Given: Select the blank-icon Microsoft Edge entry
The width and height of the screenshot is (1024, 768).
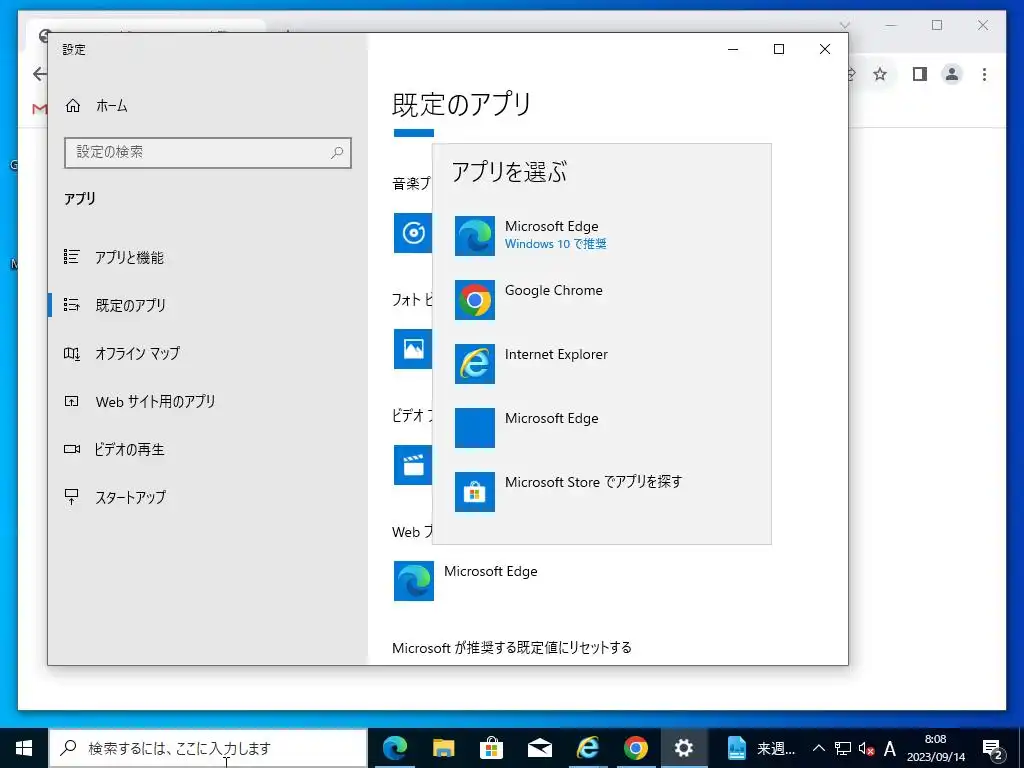Looking at the screenshot, I should click(601, 428).
